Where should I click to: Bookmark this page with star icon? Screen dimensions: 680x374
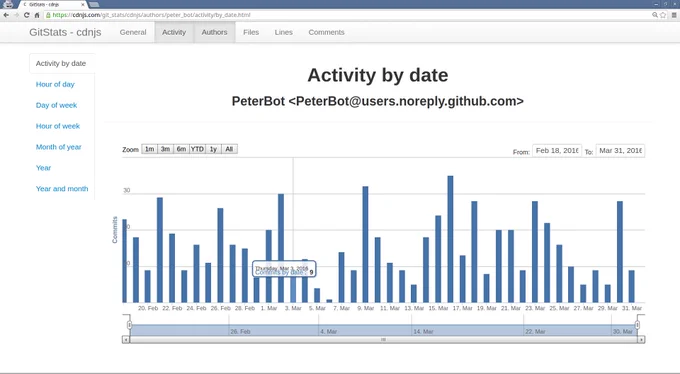tap(663, 15)
